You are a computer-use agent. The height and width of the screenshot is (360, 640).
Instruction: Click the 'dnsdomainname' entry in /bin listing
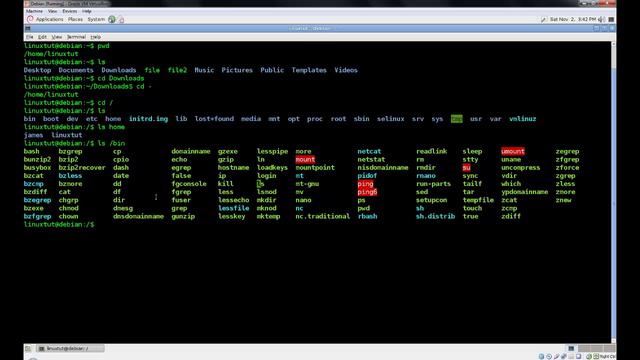pos(138,216)
